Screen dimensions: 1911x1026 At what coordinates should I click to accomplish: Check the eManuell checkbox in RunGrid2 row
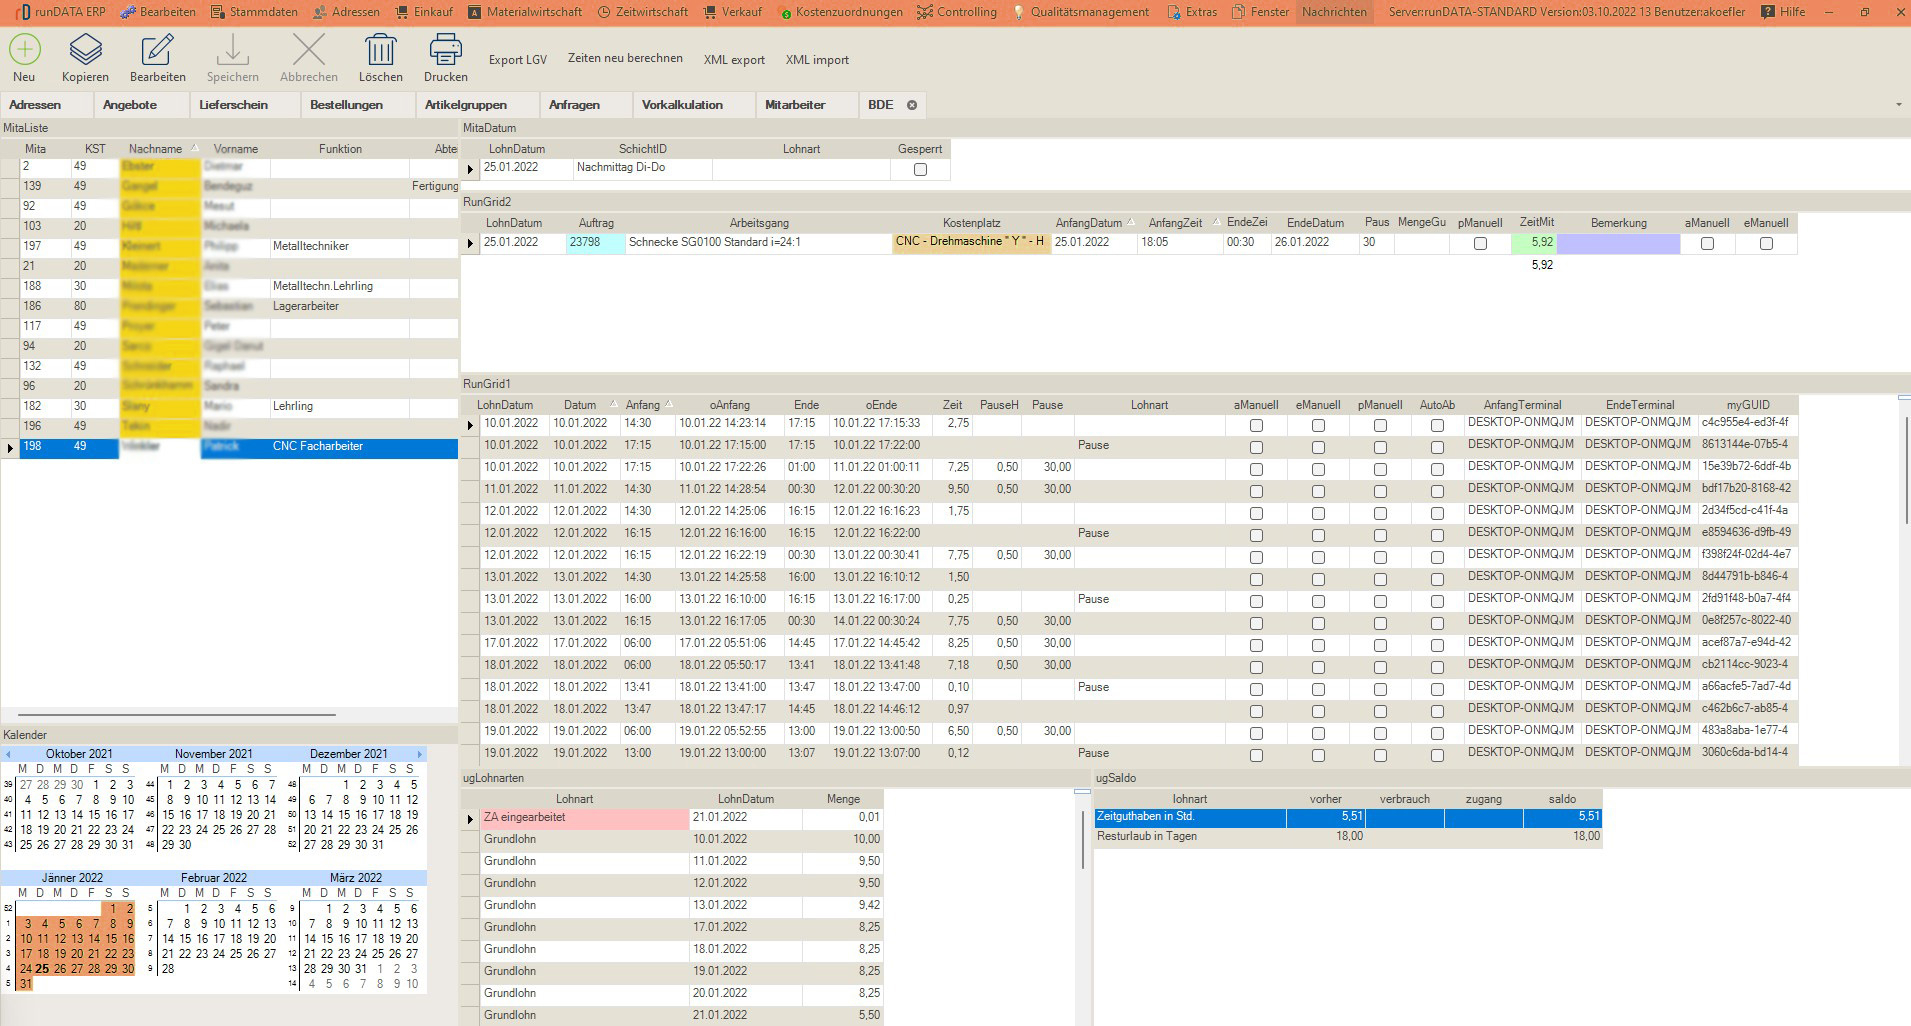(x=1766, y=243)
